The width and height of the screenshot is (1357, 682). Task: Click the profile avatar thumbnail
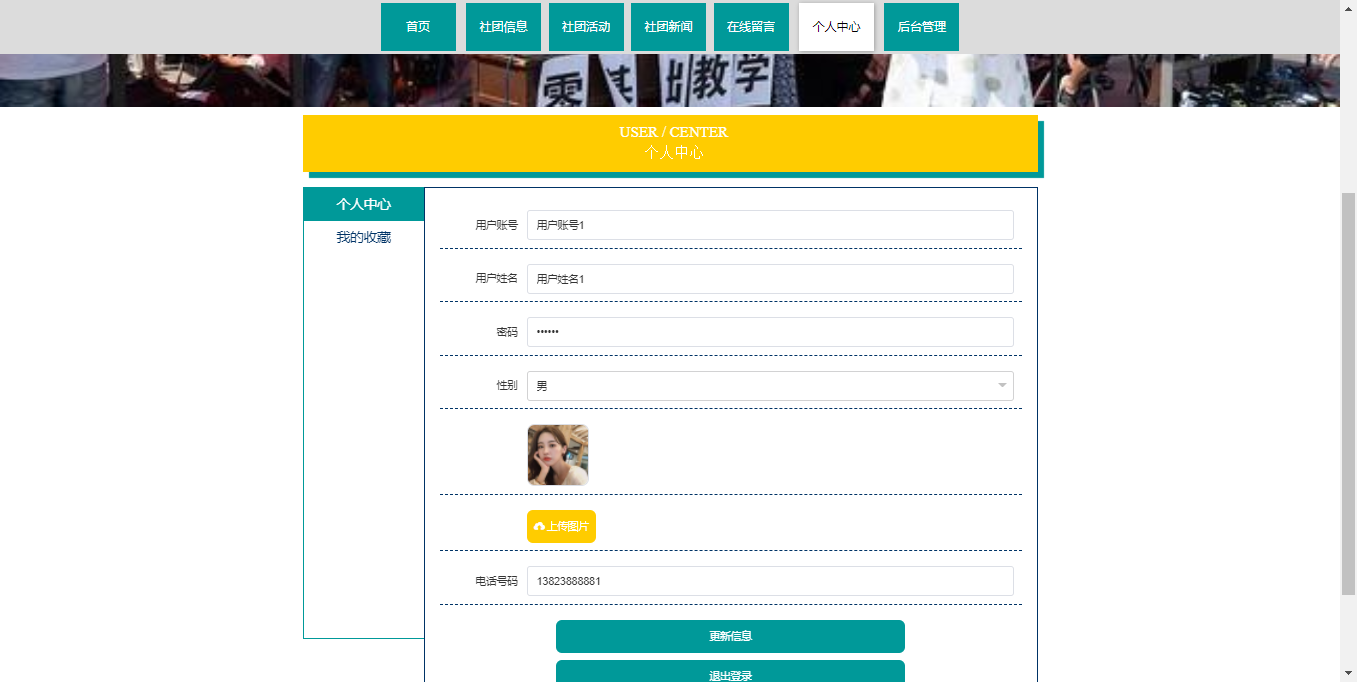pos(558,455)
